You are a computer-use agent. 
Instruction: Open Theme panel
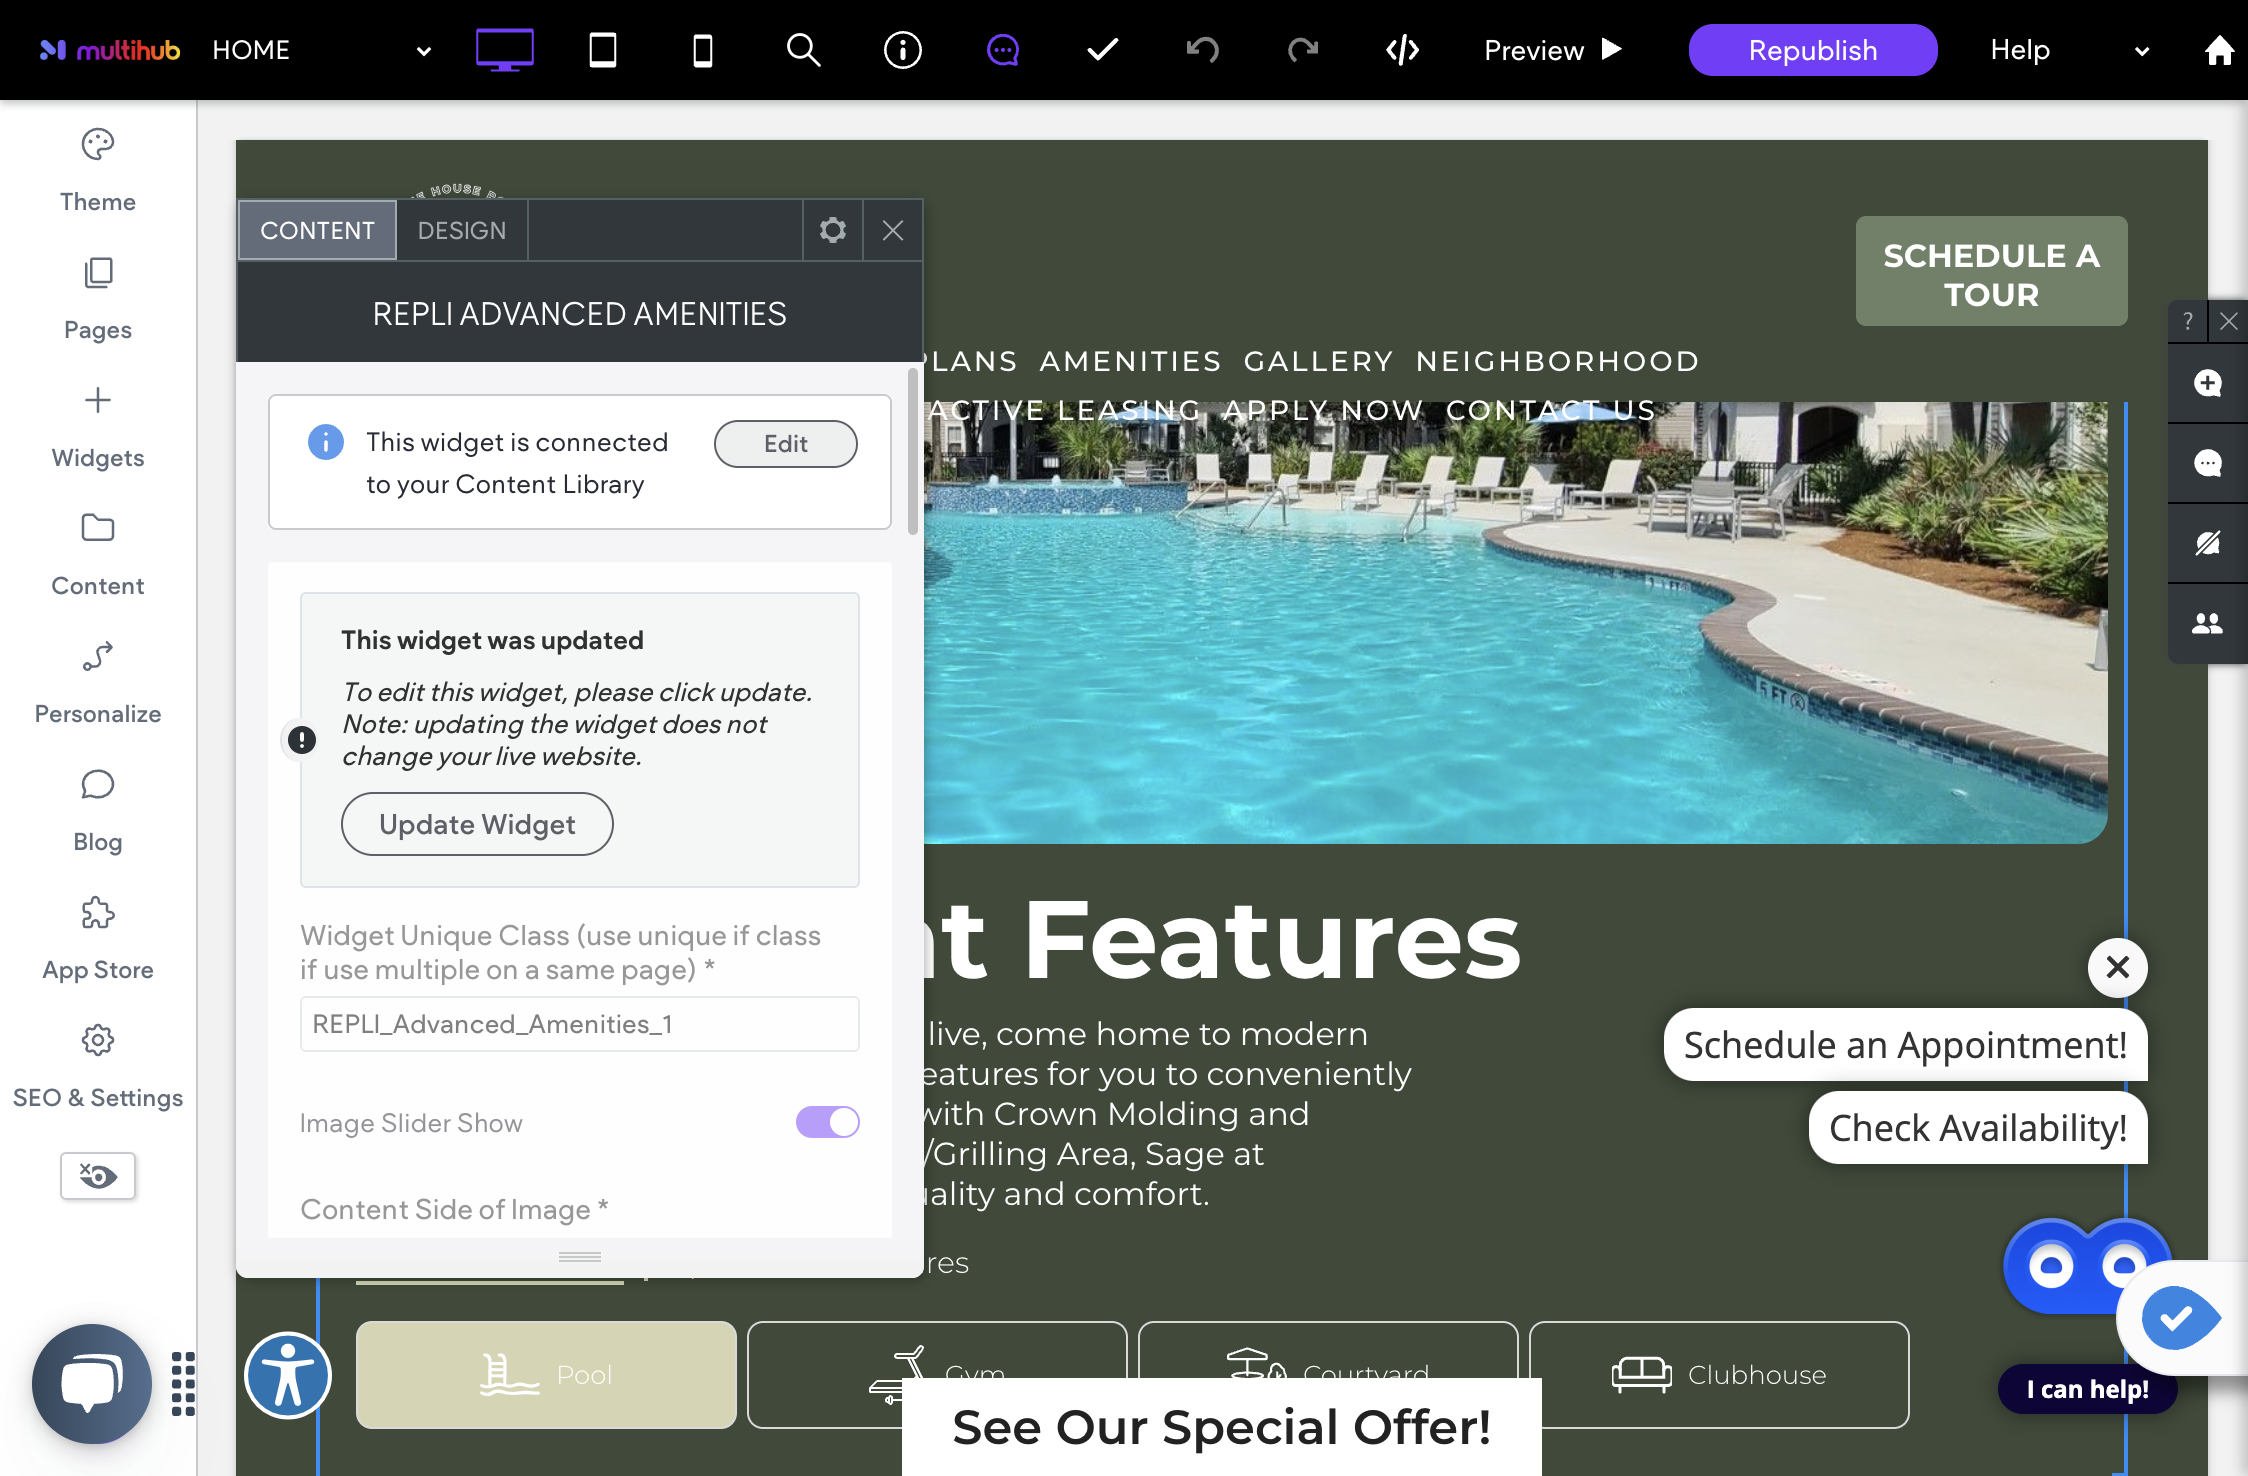[98, 171]
